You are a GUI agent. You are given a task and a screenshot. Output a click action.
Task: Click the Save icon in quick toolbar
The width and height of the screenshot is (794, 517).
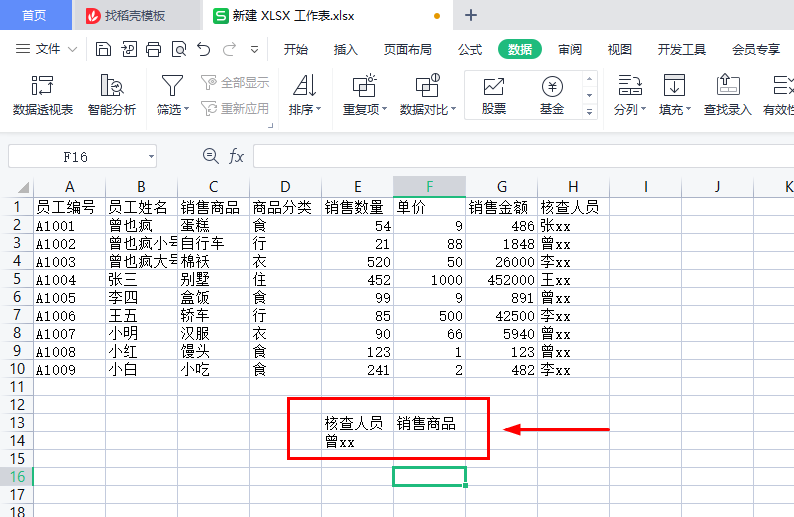pos(103,49)
